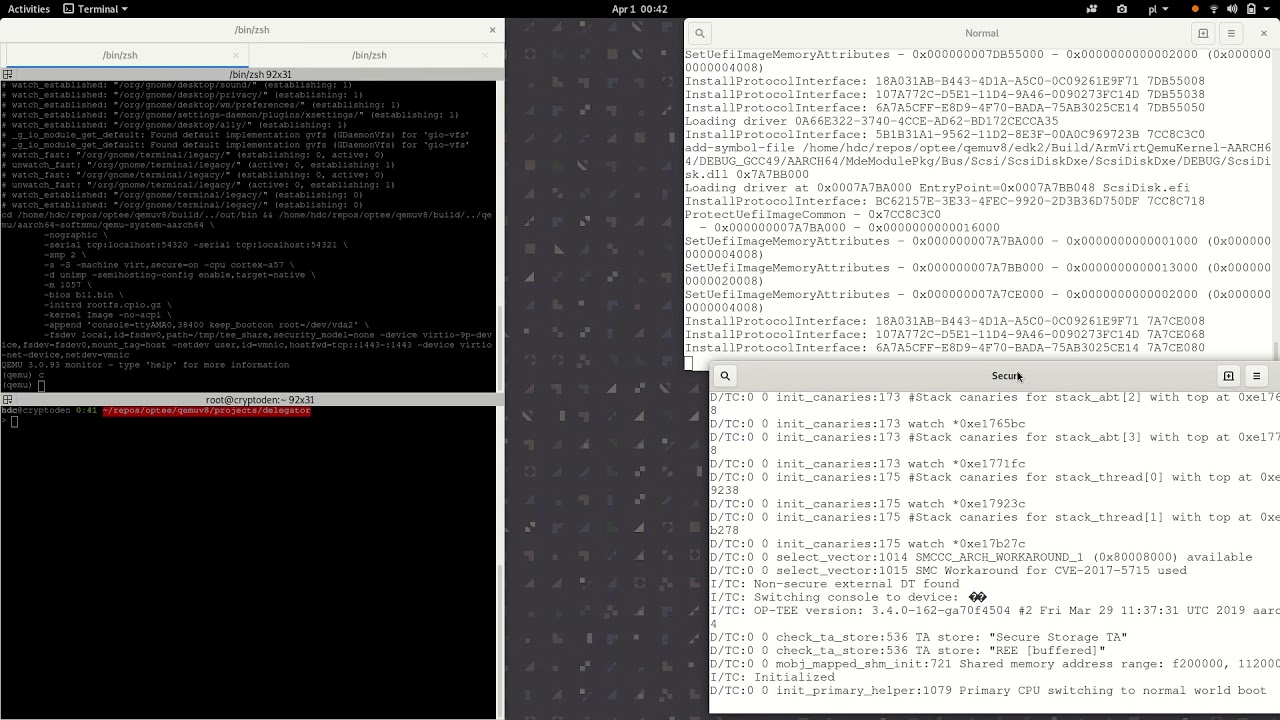The width and height of the screenshot is (1280, 720).
Task: Click the 'ProtectUefiImageCommon' line in Normal window
Action: coord(812,214)
